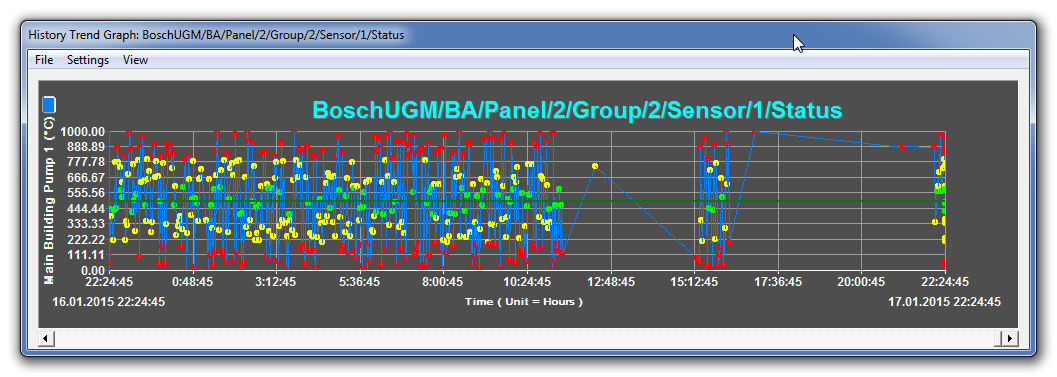Viewport: 1057px width, 377px height.
Task: Click the window title bar text
Action: pyautogui.click(x=216, y=35)
